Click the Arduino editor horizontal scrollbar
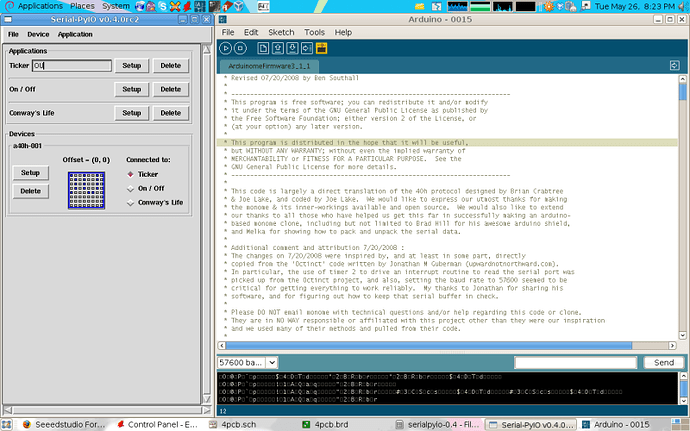Screen dimensions: 690x431 pos(447,346)
